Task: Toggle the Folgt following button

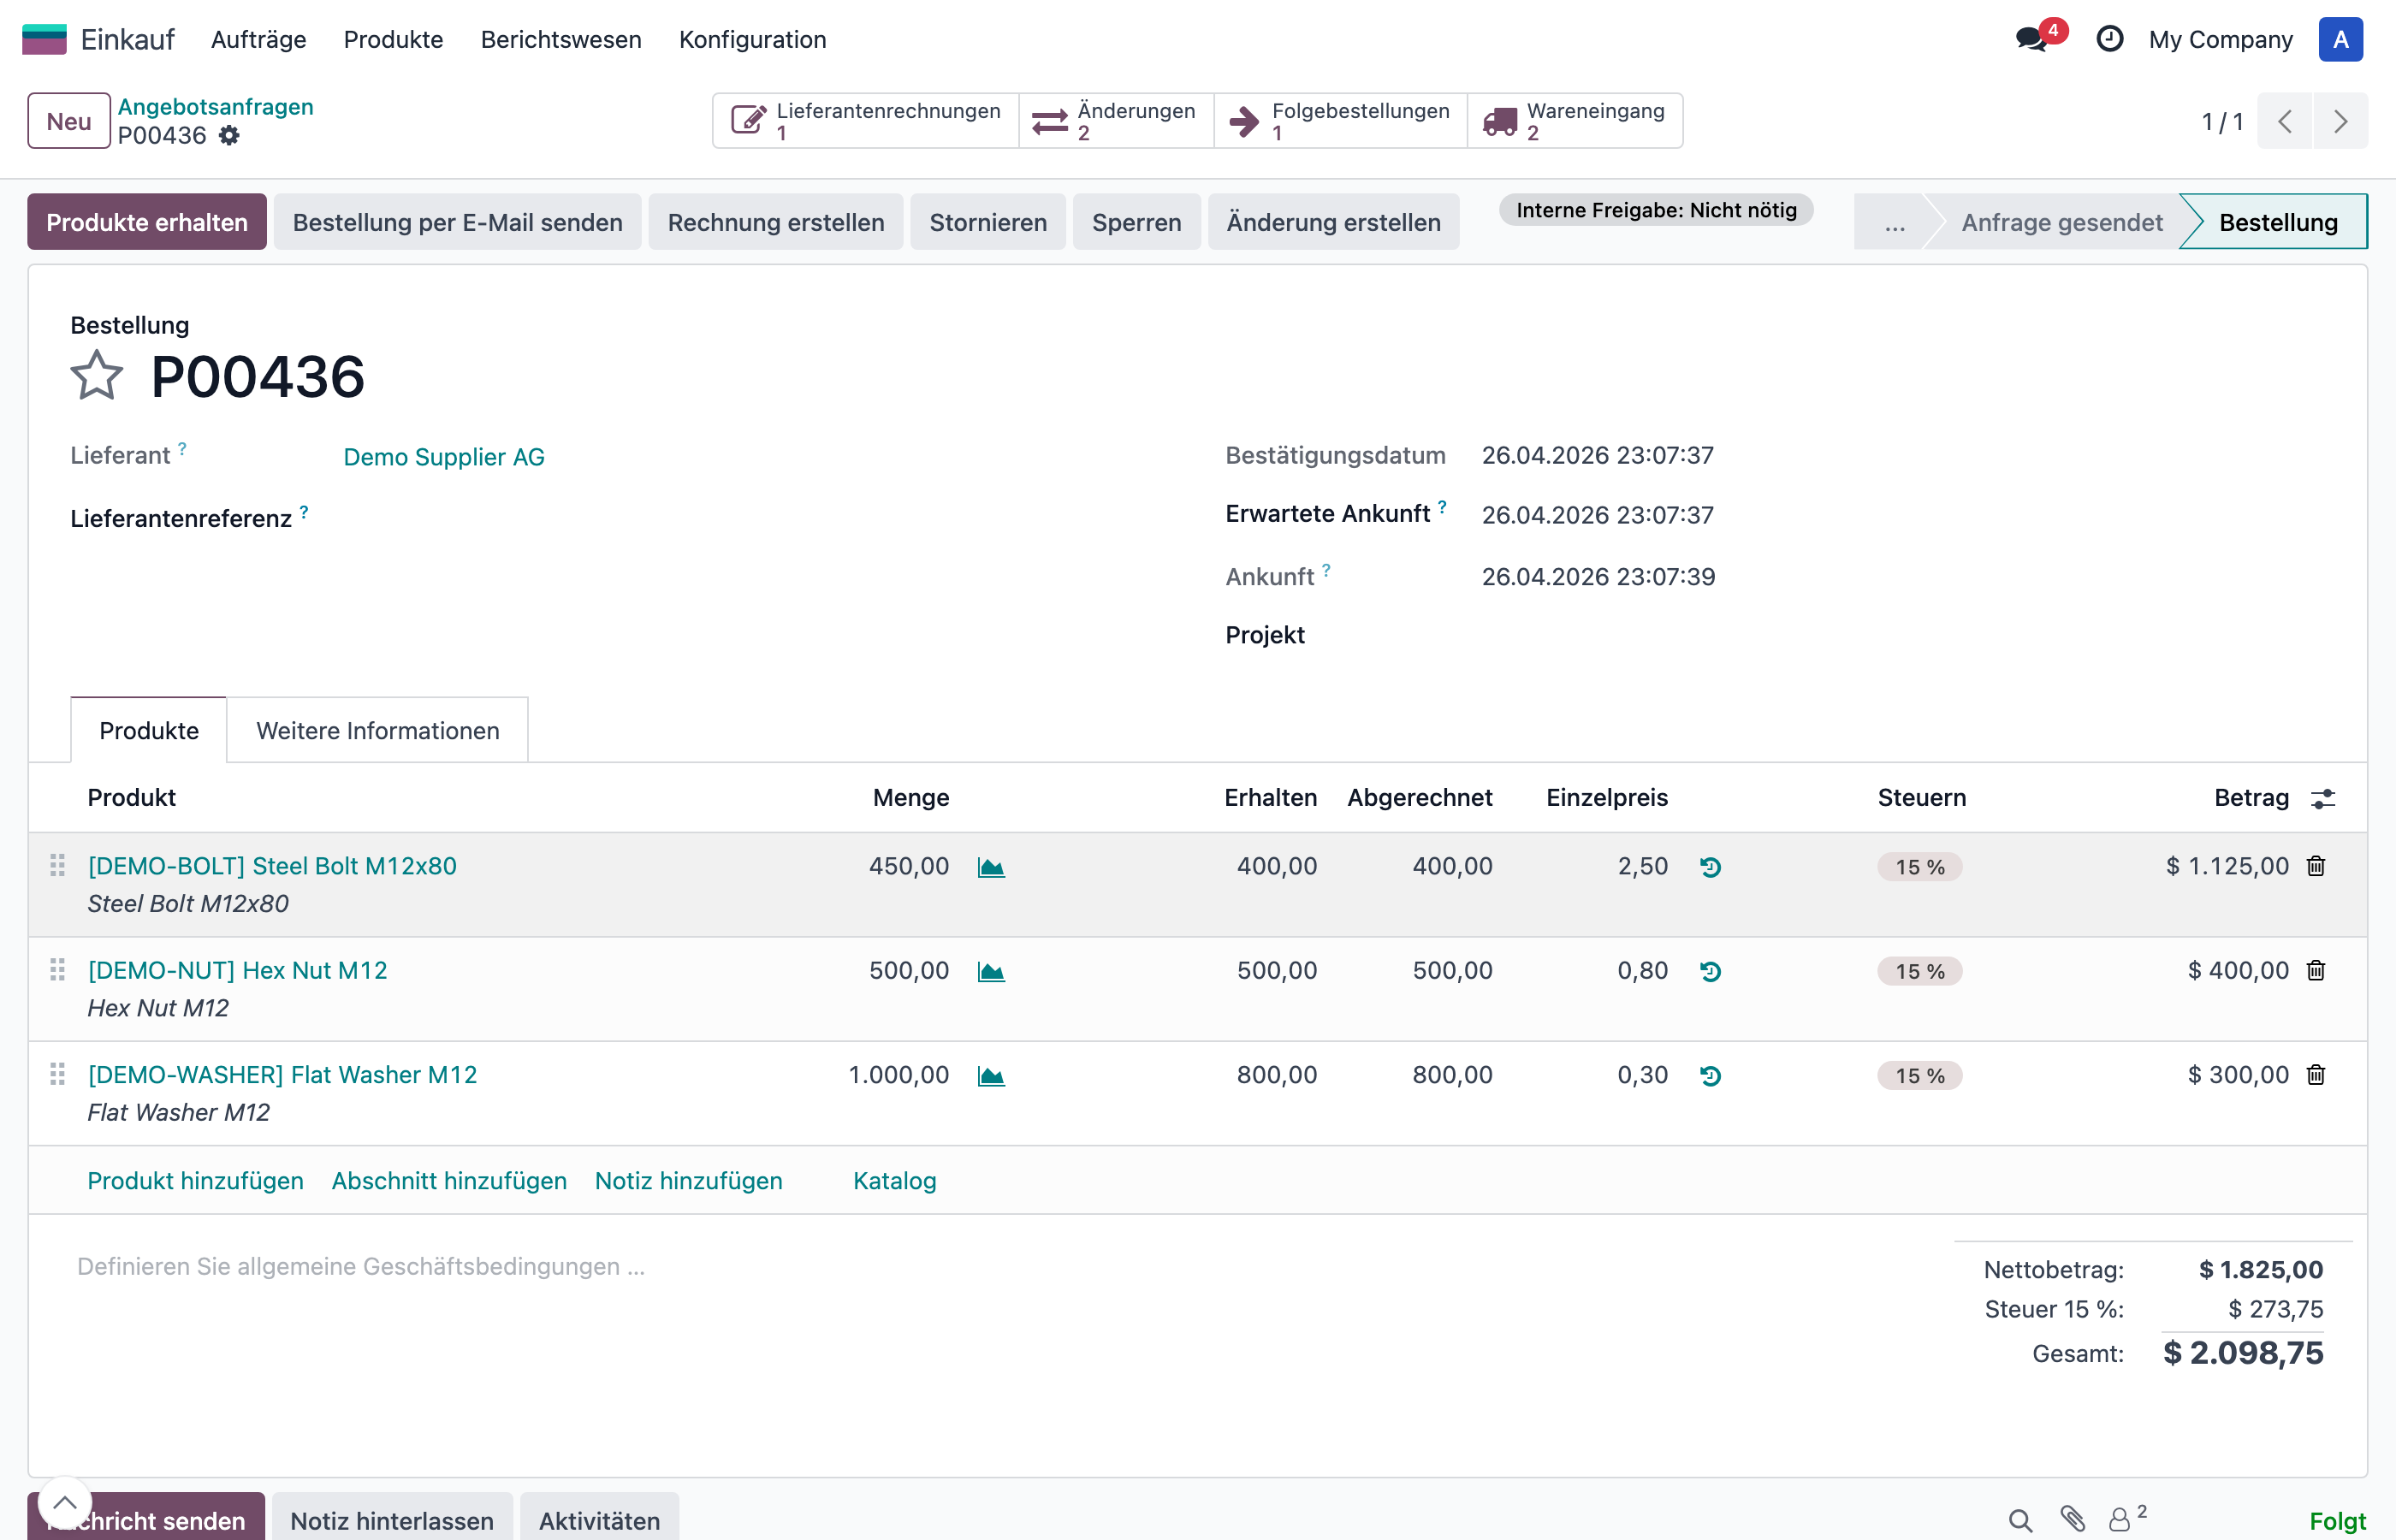Action: [2337, 1521]
